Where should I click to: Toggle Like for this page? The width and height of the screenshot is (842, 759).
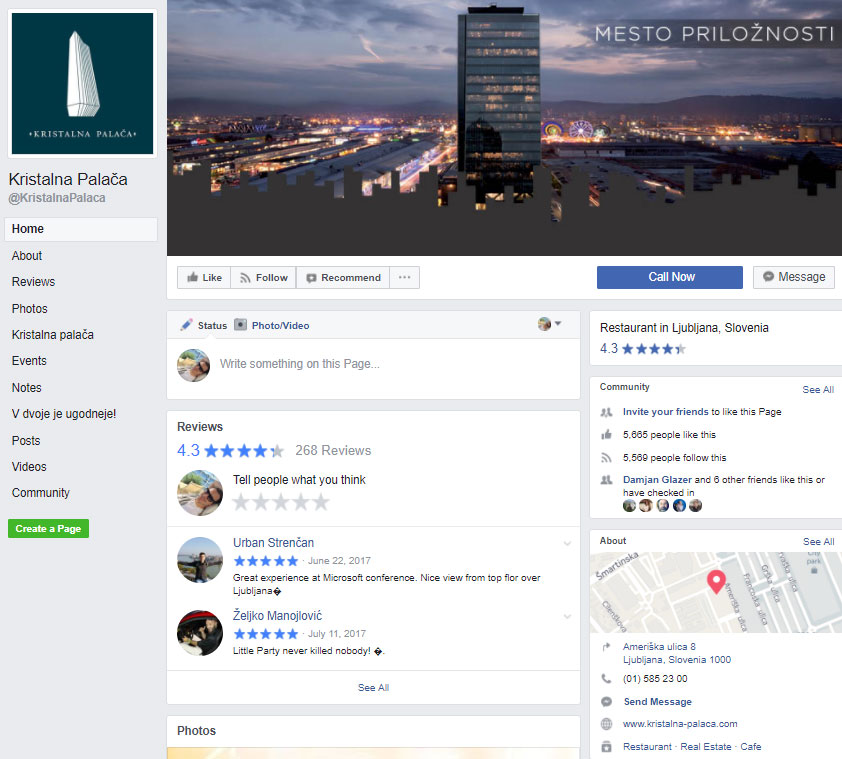point(204,278)
